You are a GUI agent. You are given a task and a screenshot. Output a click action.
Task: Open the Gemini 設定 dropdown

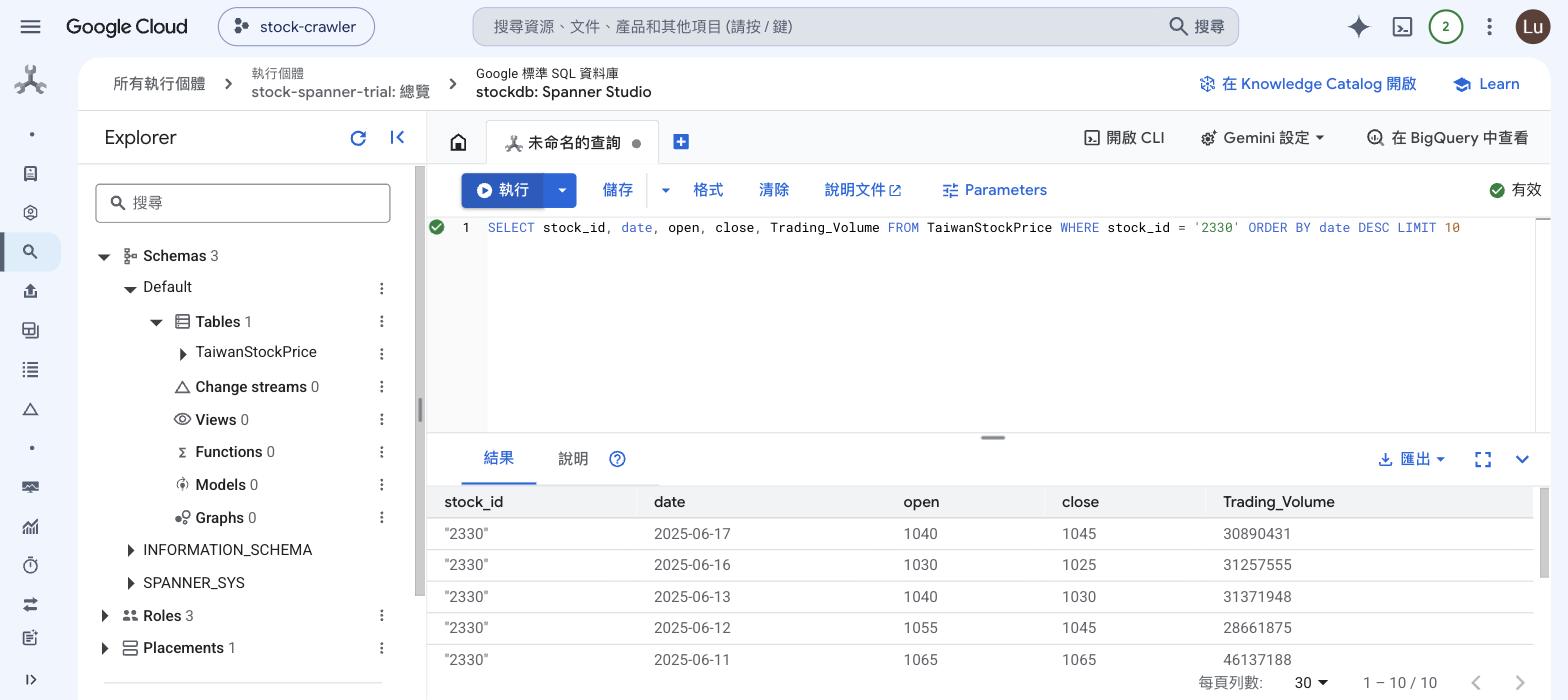[1263, 138]
